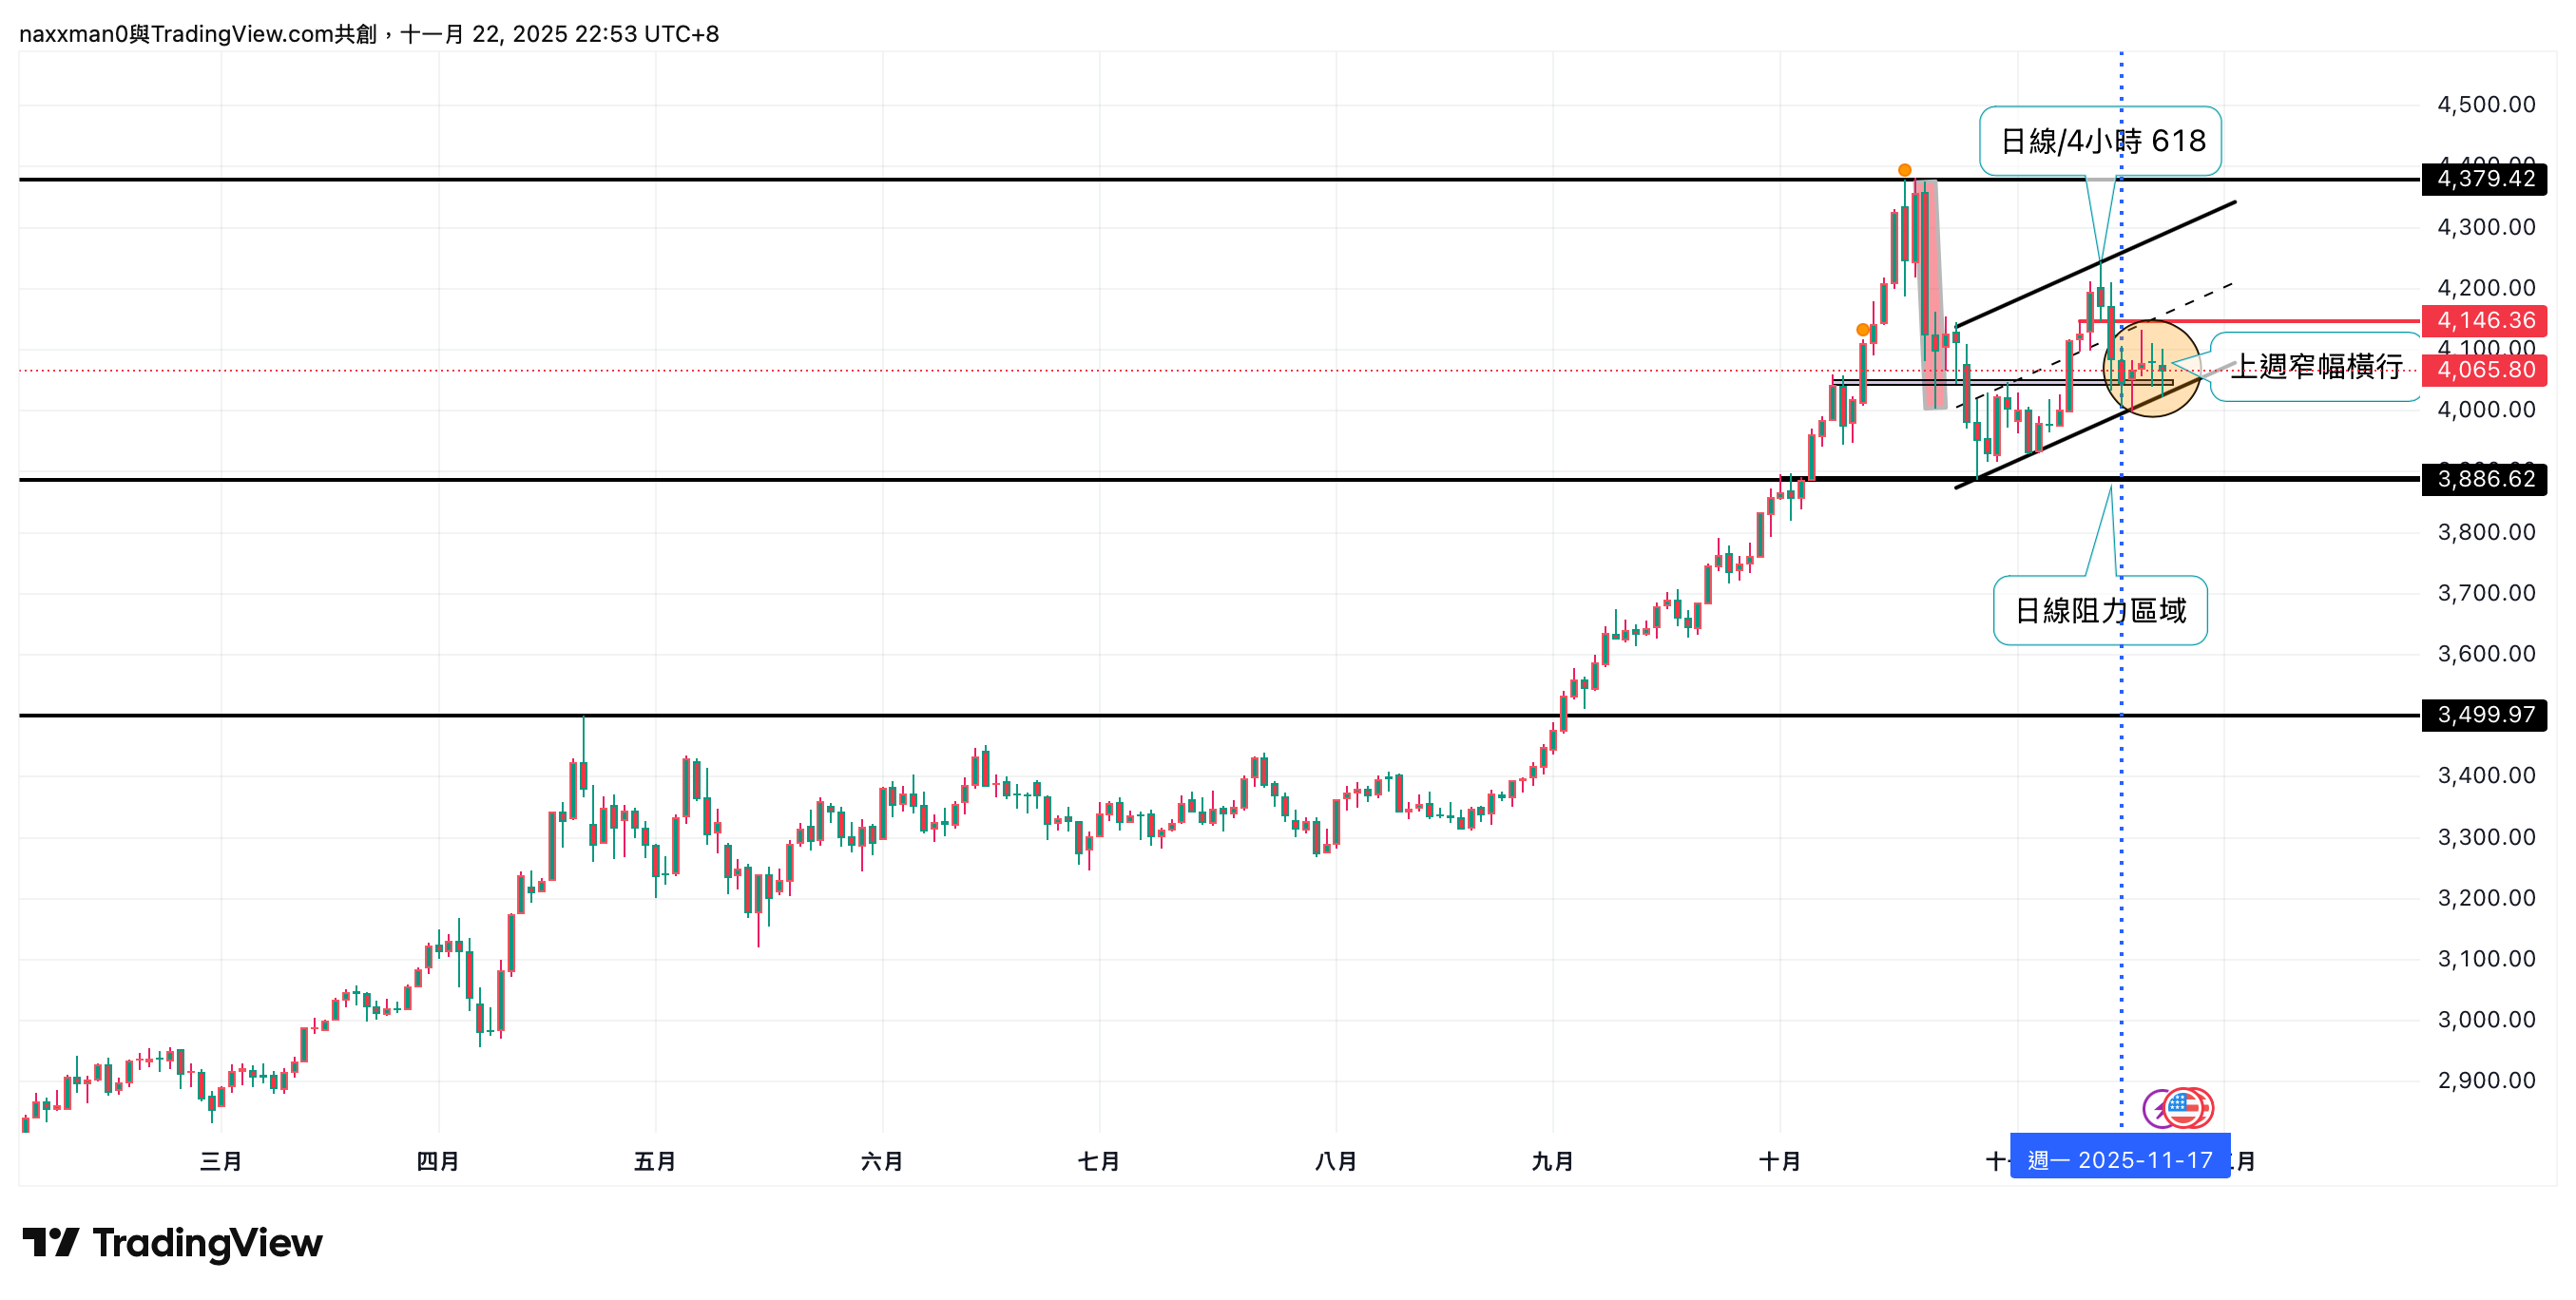Select the orange highlighted circle on recent candles
The height and width of the screenshot is (1300, 2576).
tap(2152, 368)
